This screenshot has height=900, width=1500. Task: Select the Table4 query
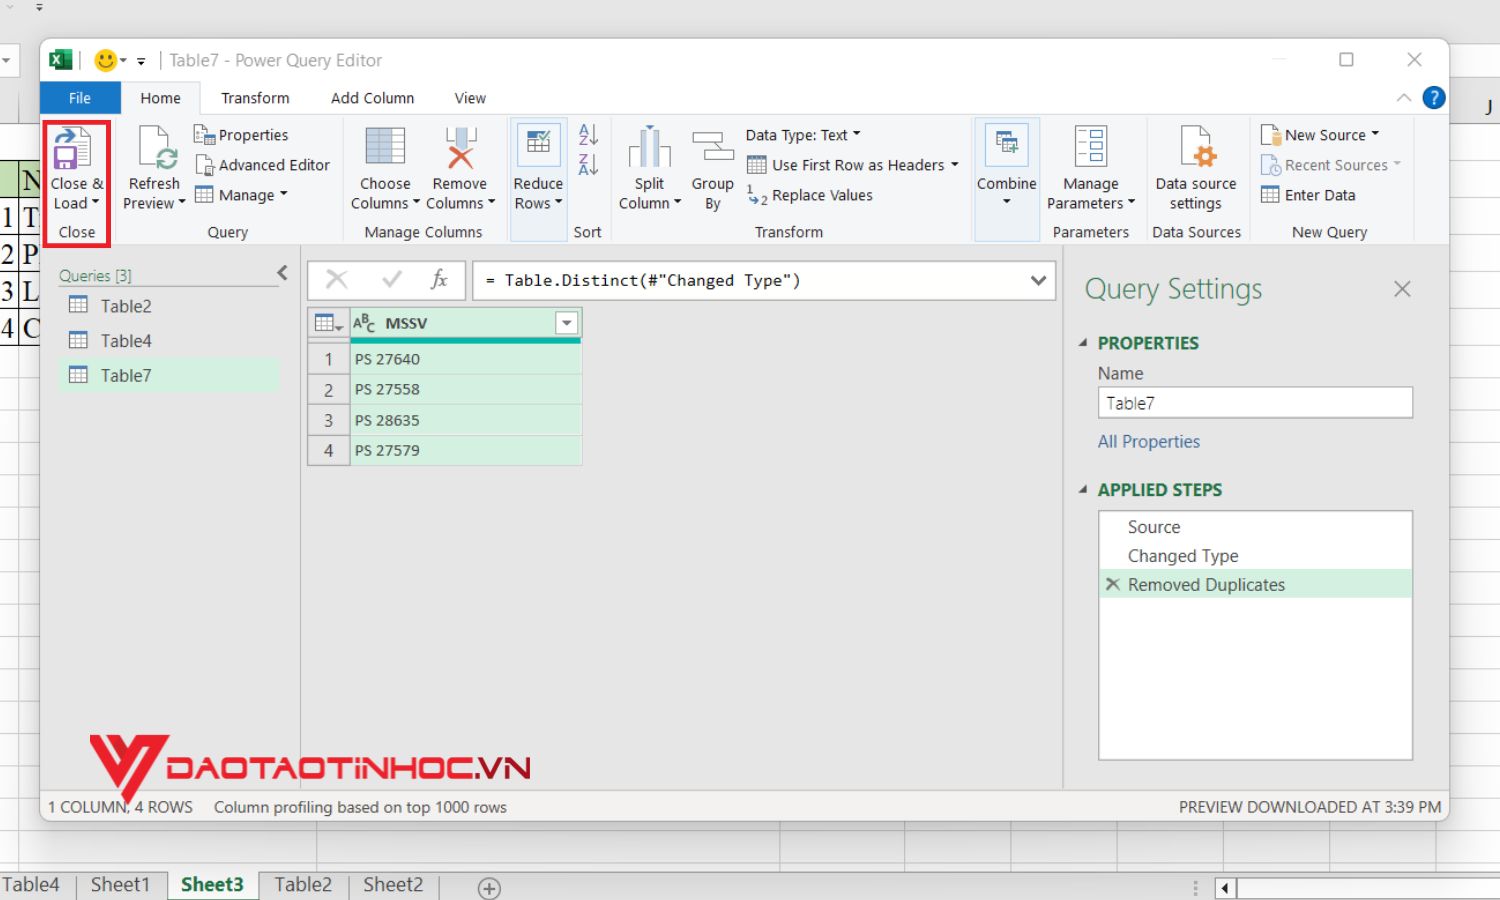(126, 341)
